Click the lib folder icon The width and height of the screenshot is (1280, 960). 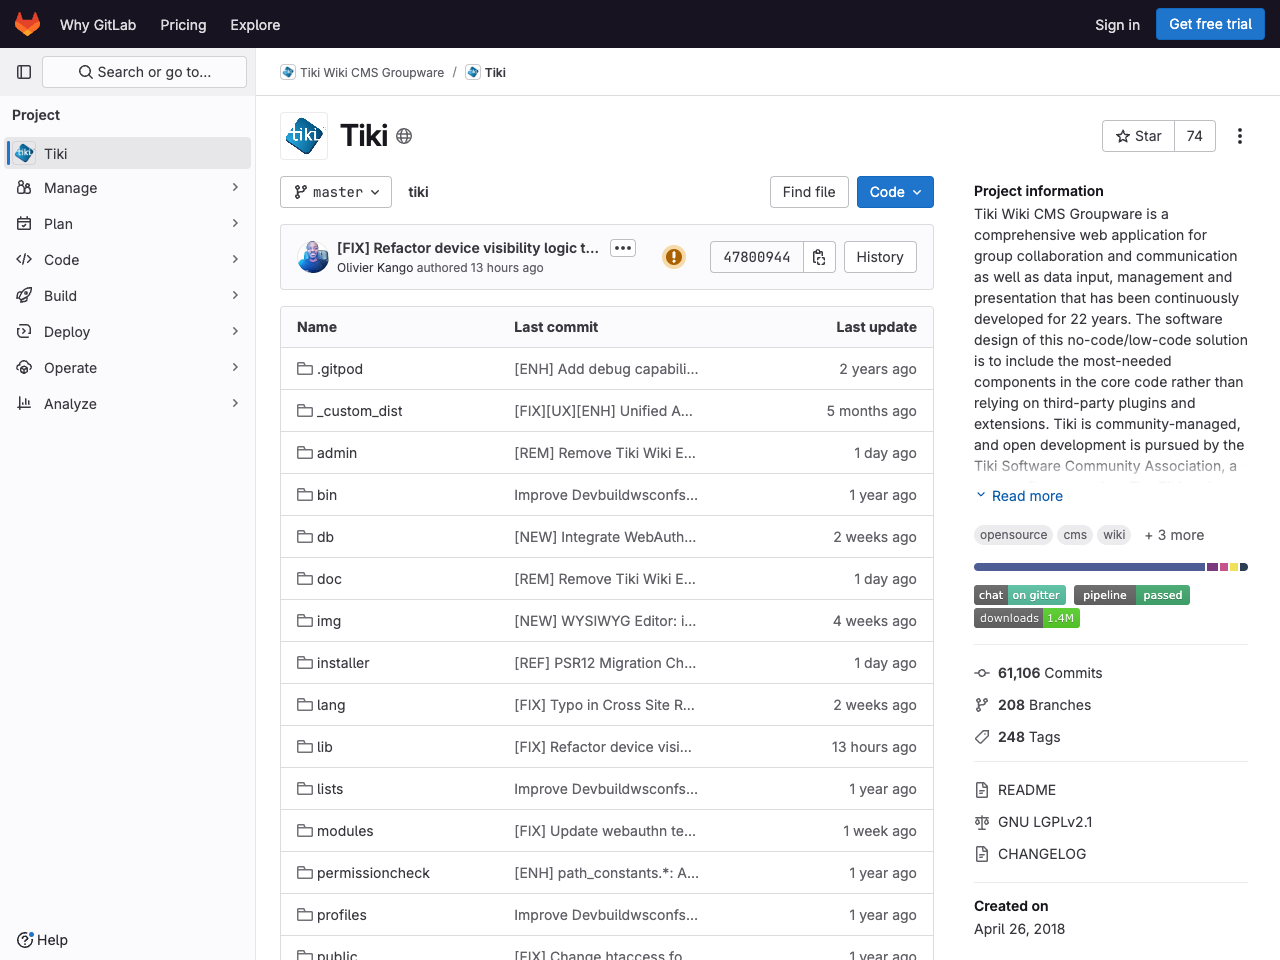pyautogui.click(x=305, y=747)
